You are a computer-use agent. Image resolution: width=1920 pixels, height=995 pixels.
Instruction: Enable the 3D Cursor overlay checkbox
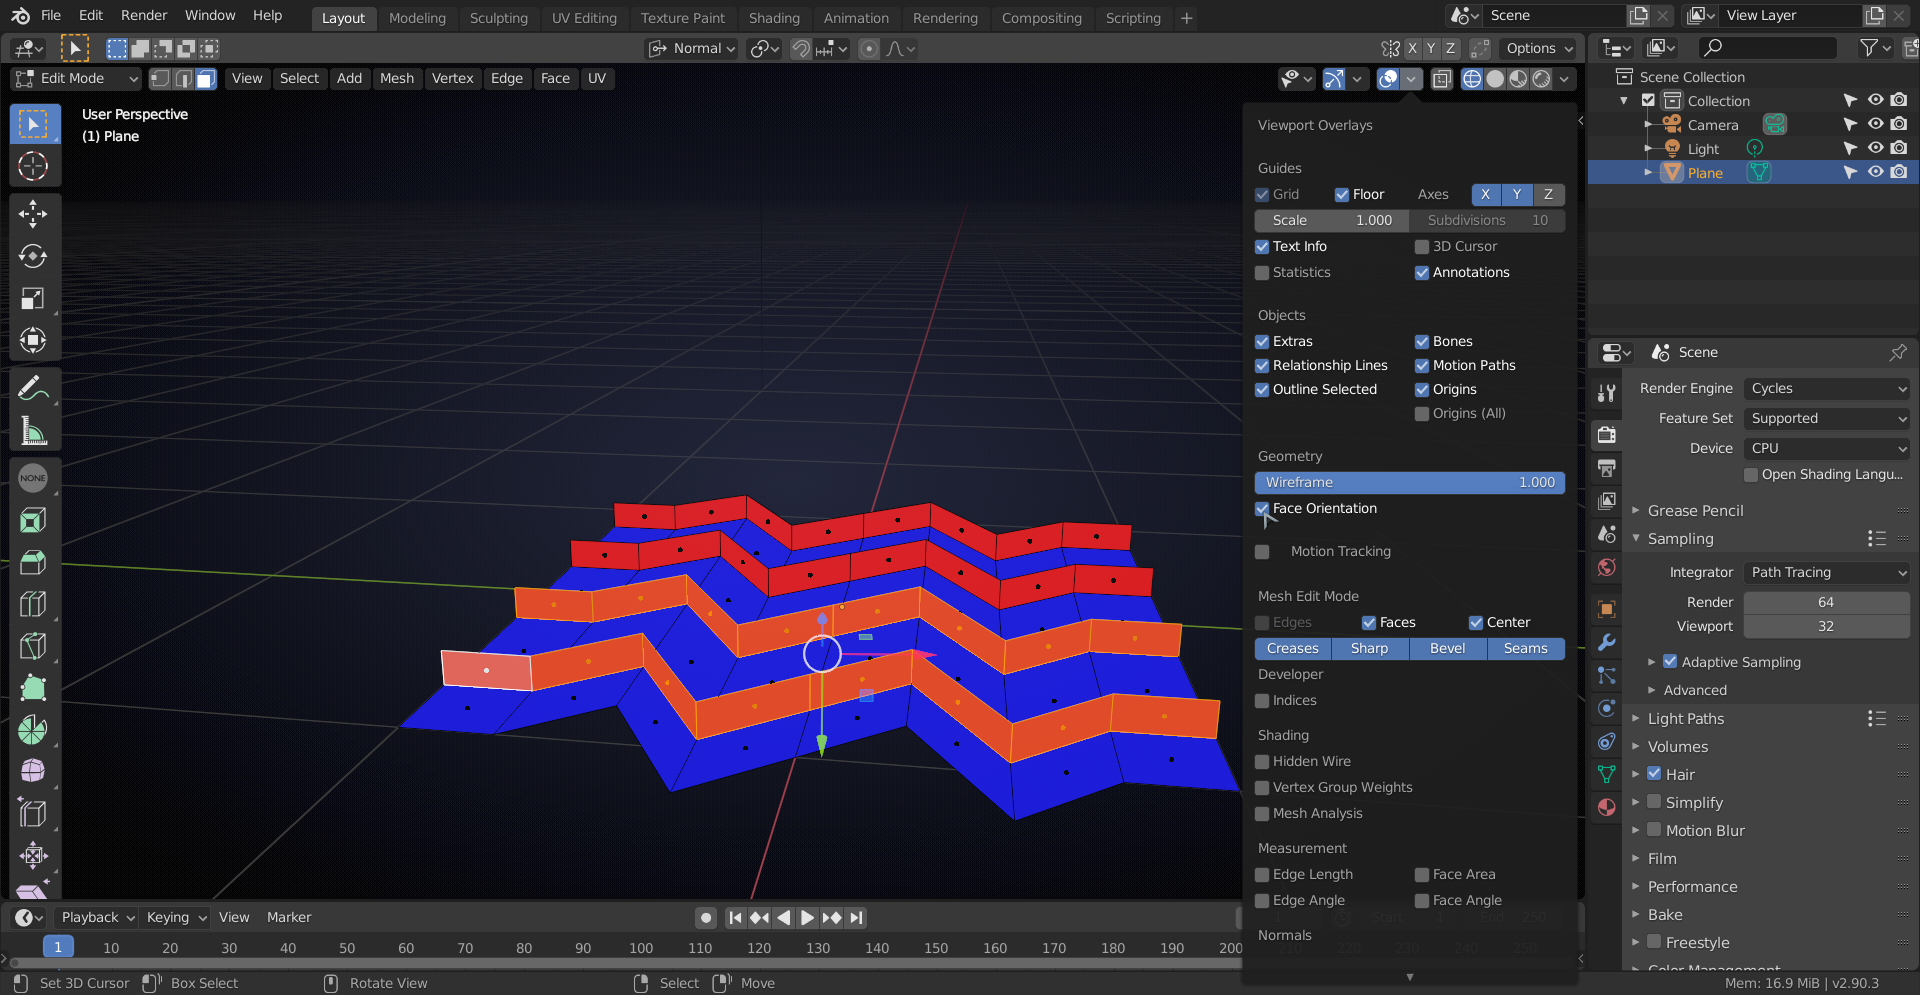coord(1422,247)
